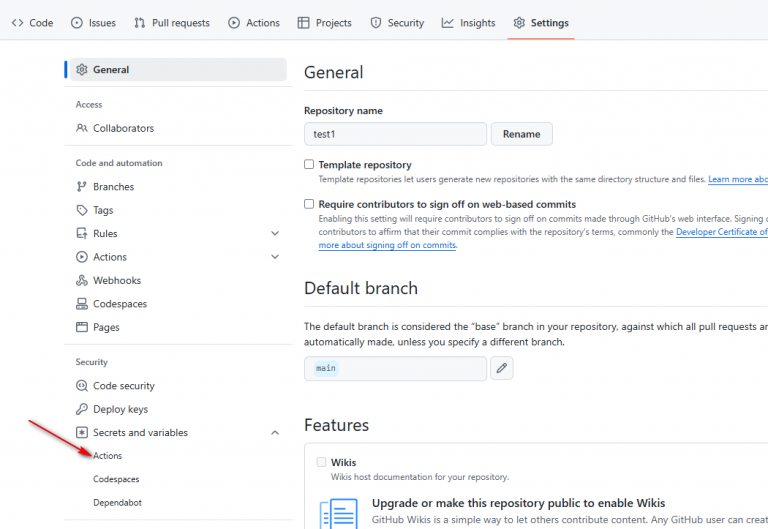This screenshot has width=768, height=529.
Task: Click the Repository name text field
Action: tap(395, 134)
